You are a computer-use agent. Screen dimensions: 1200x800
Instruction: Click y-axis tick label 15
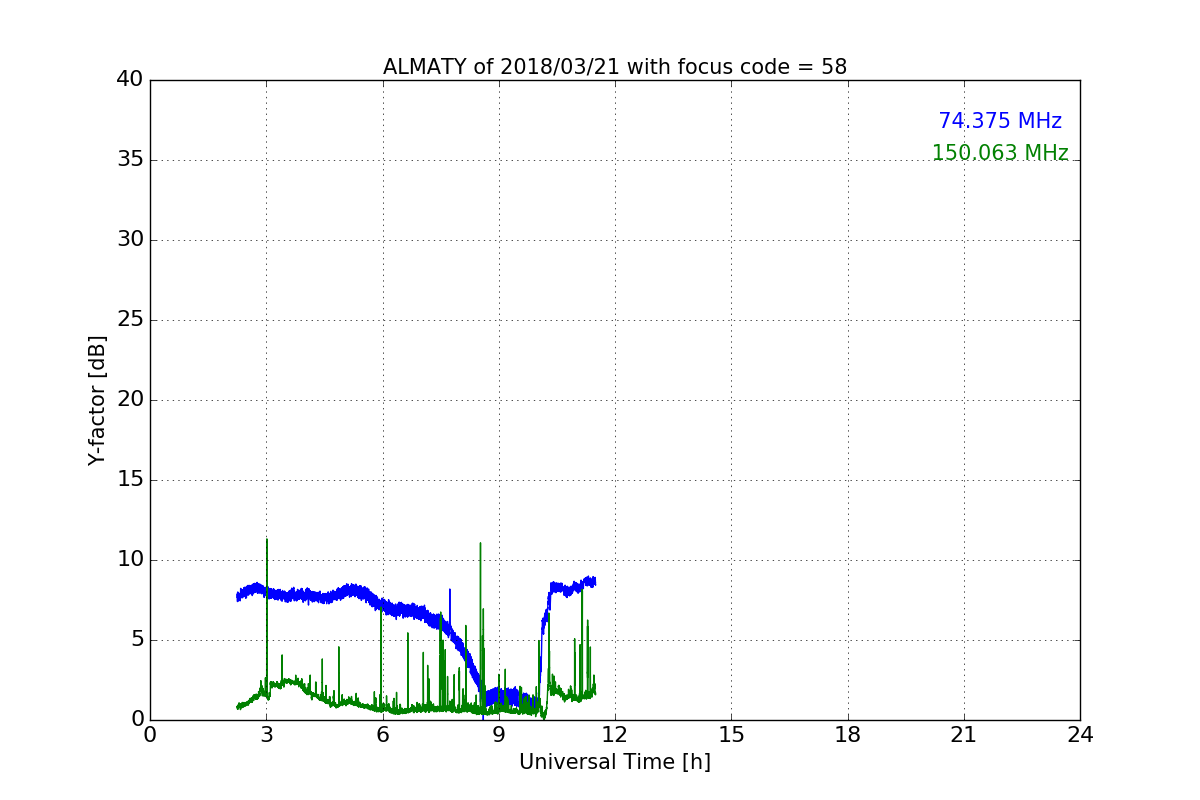(x=130, y=479)
